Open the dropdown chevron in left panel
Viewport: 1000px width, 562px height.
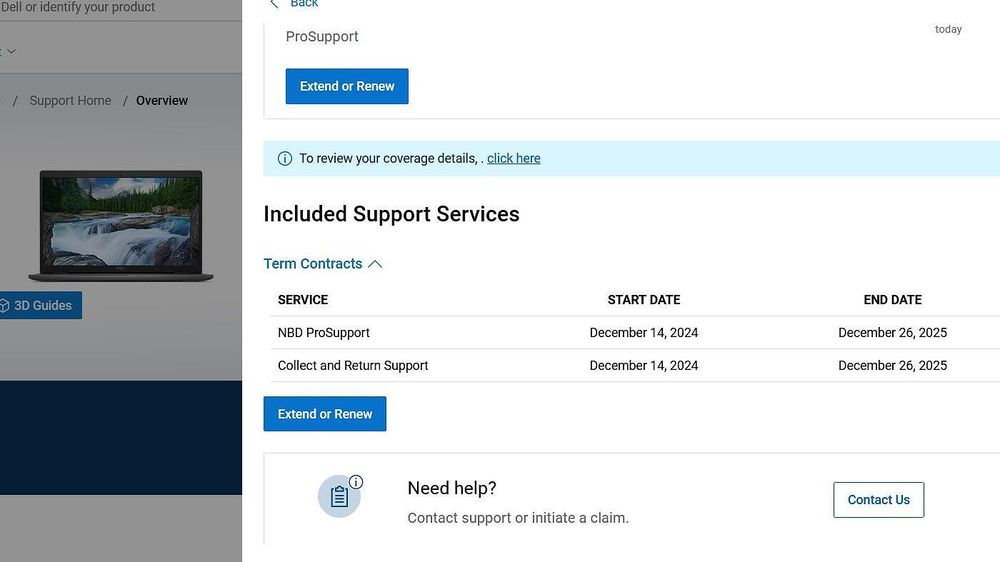tap(11, 51)
